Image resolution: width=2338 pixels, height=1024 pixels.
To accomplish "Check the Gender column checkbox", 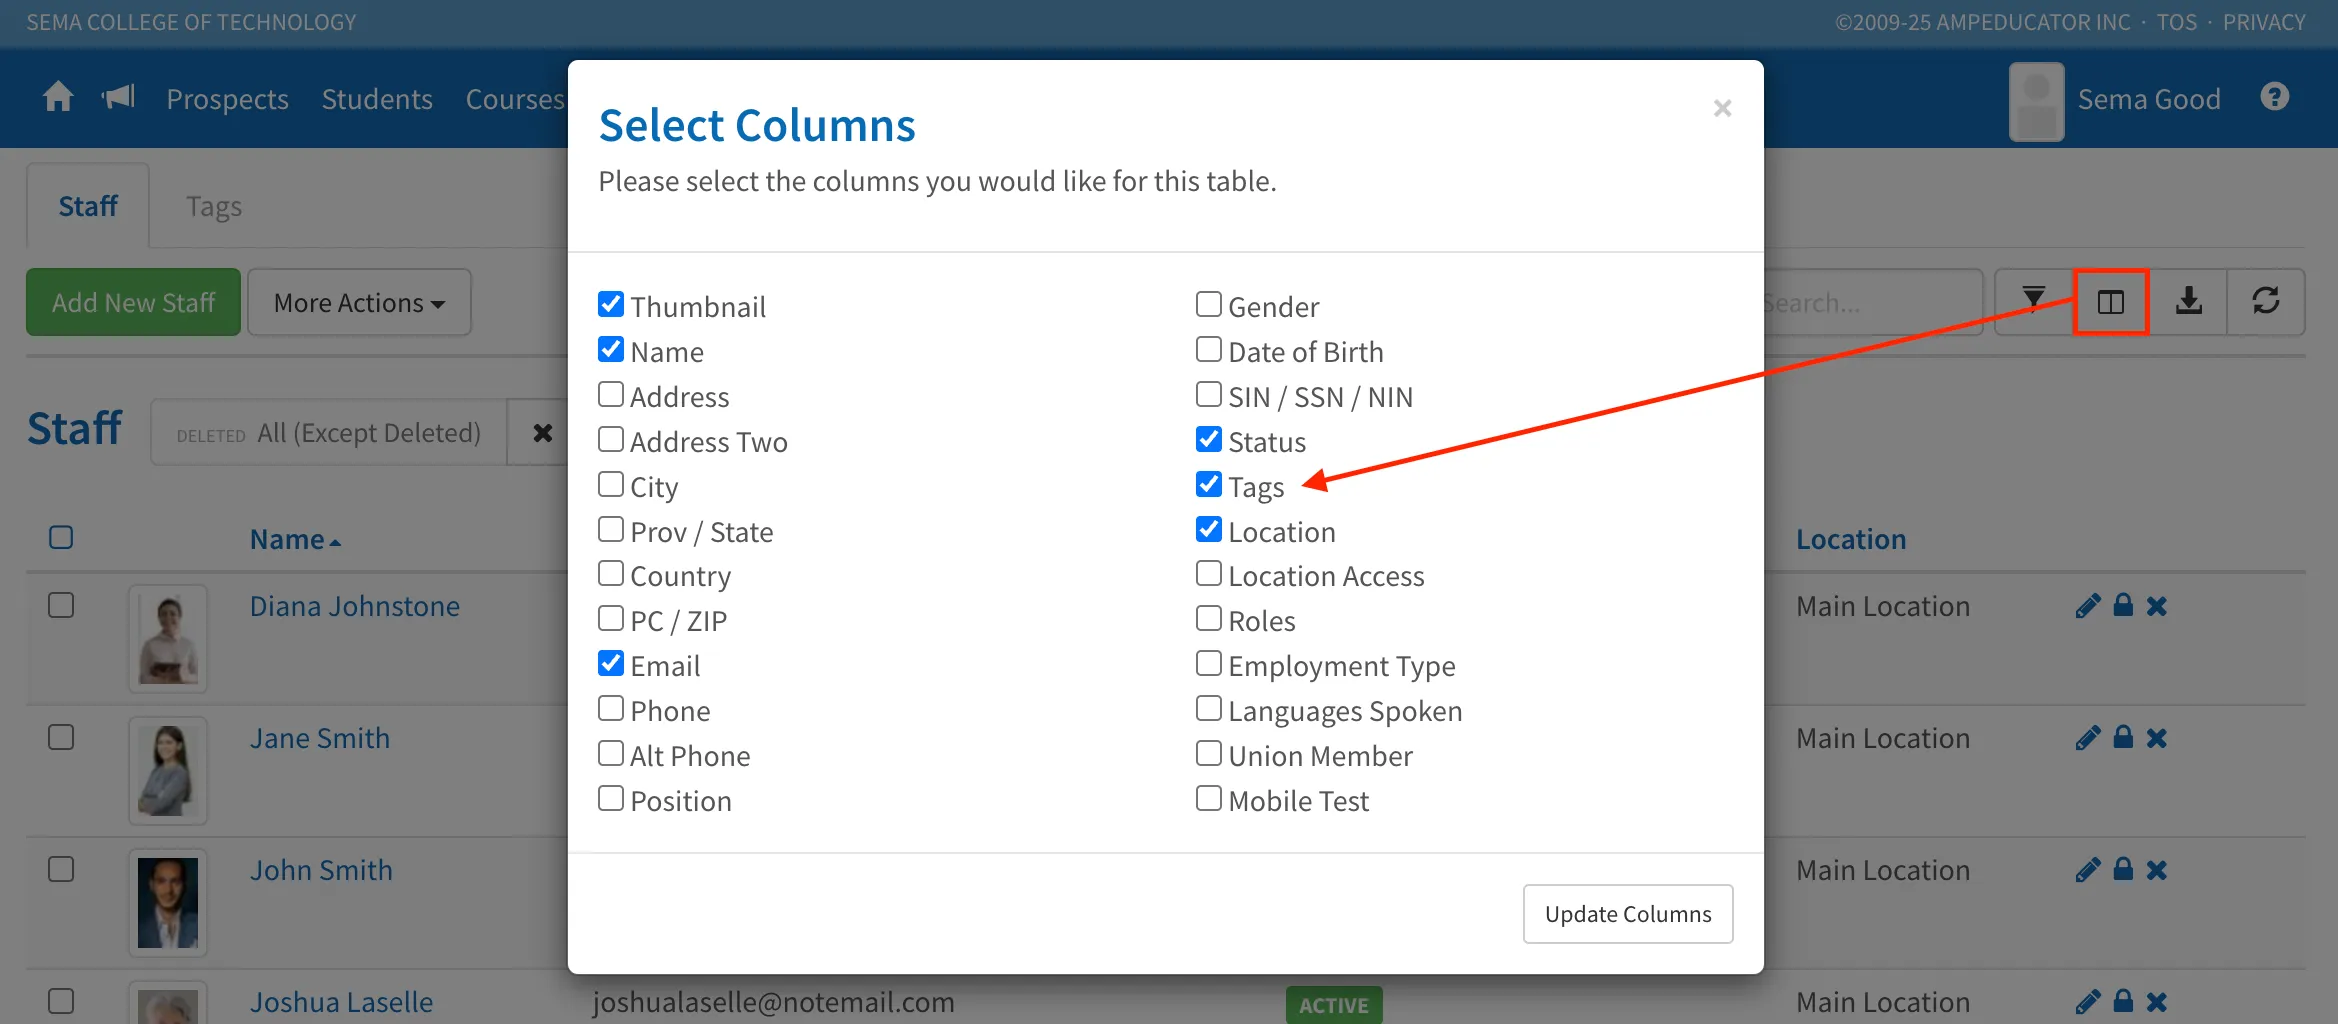I will pyautogui.click(x=1209, y=304).
